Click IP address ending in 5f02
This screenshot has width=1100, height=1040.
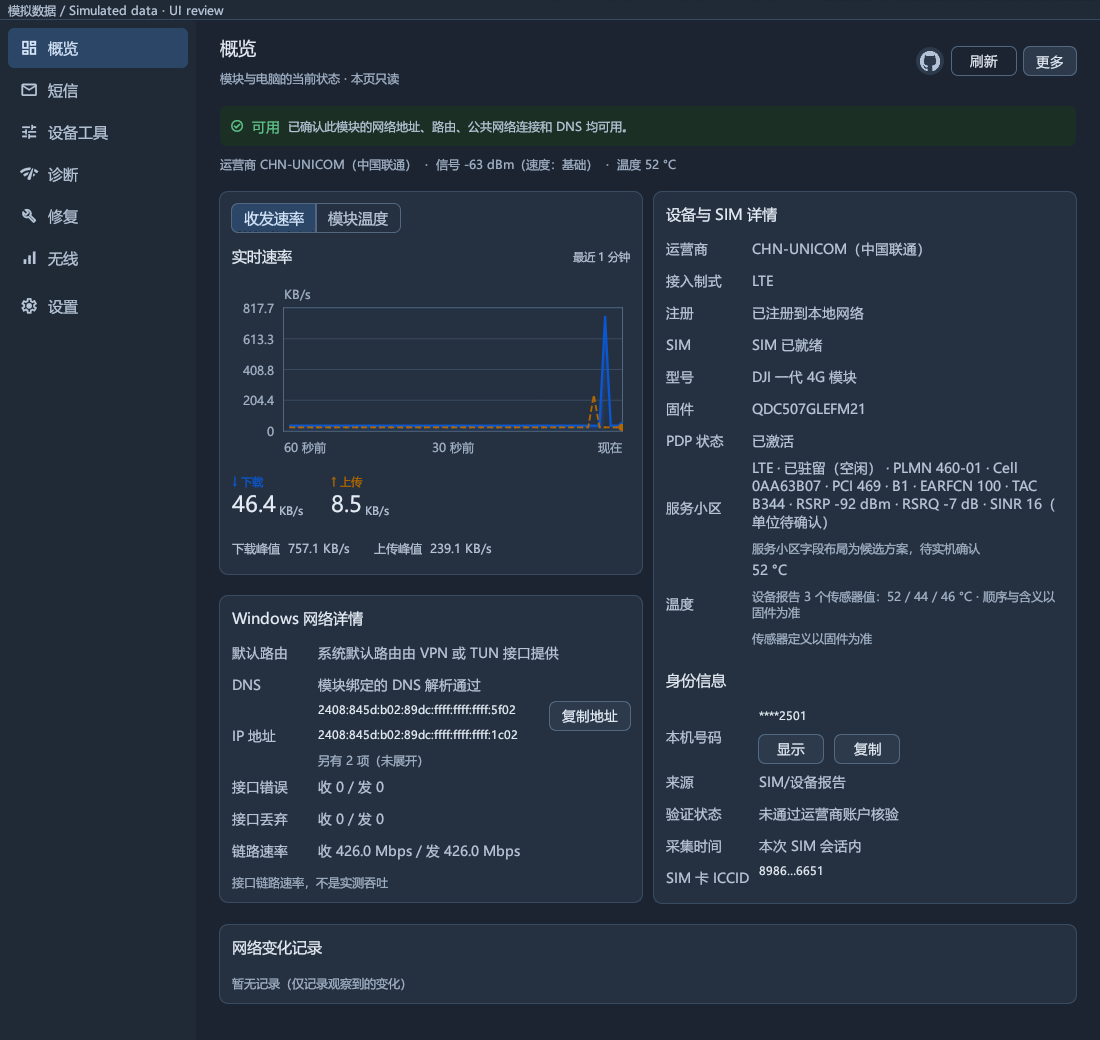417,709
